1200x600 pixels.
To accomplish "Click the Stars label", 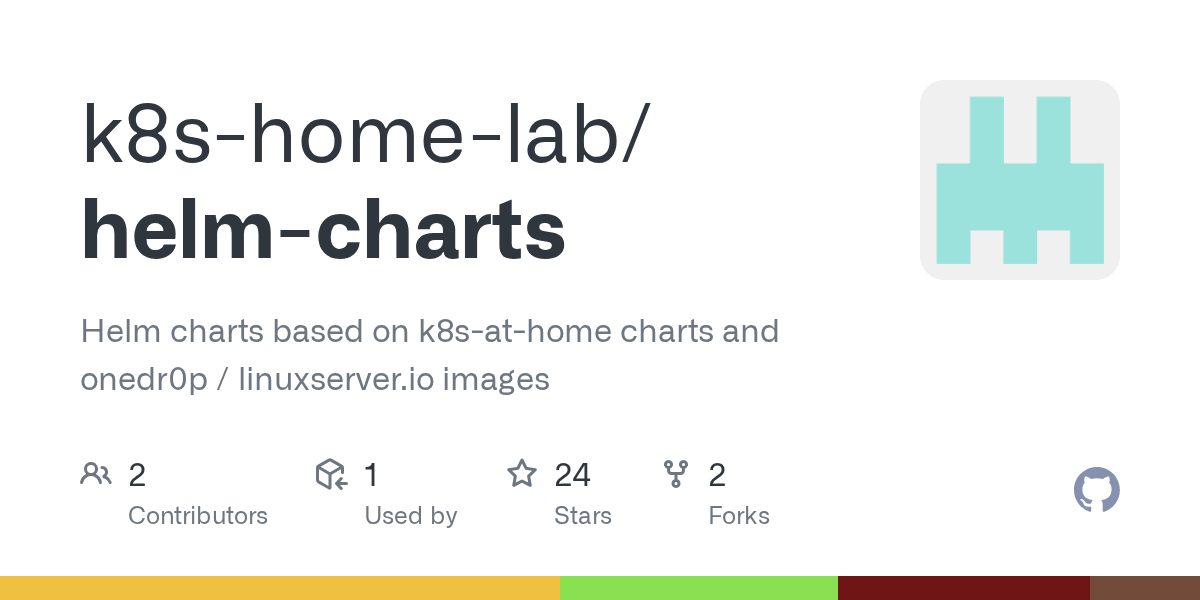I will pos(583,516).
